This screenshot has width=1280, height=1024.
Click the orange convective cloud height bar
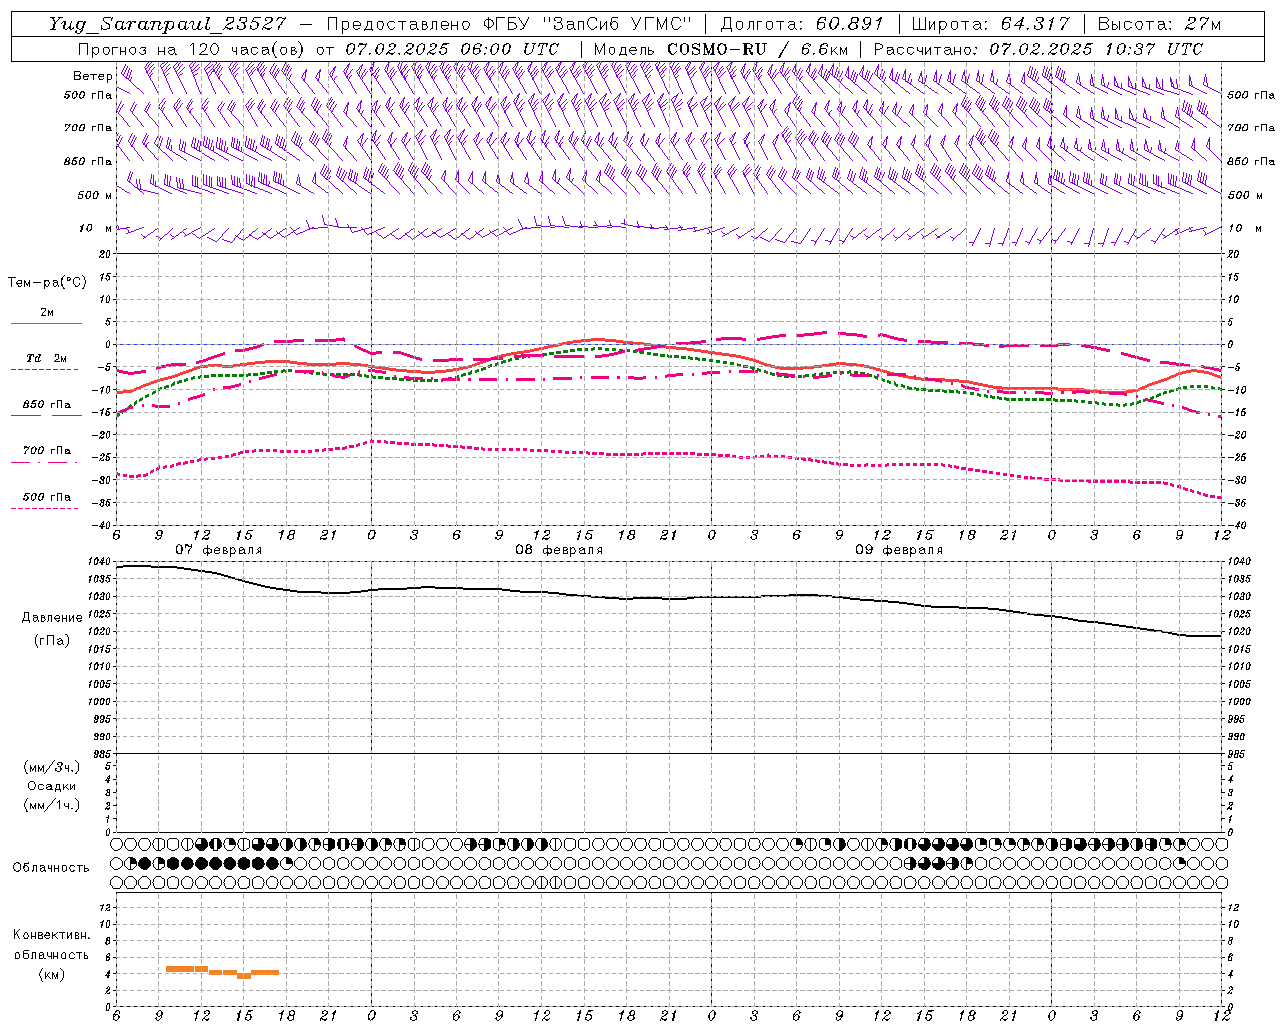coord(222,971)
